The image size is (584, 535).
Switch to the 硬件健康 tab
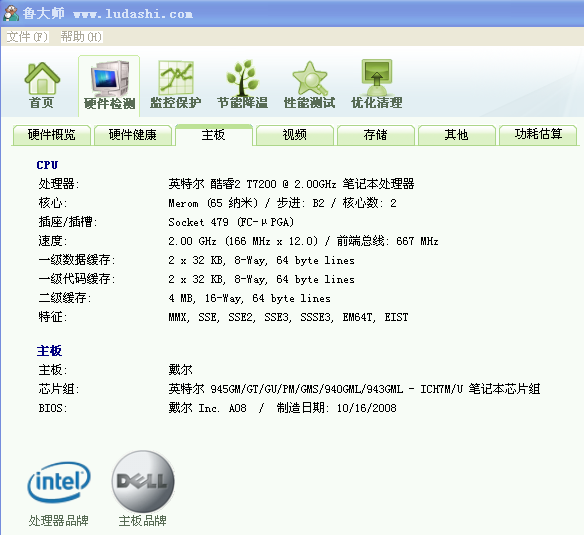coord(133,135)
